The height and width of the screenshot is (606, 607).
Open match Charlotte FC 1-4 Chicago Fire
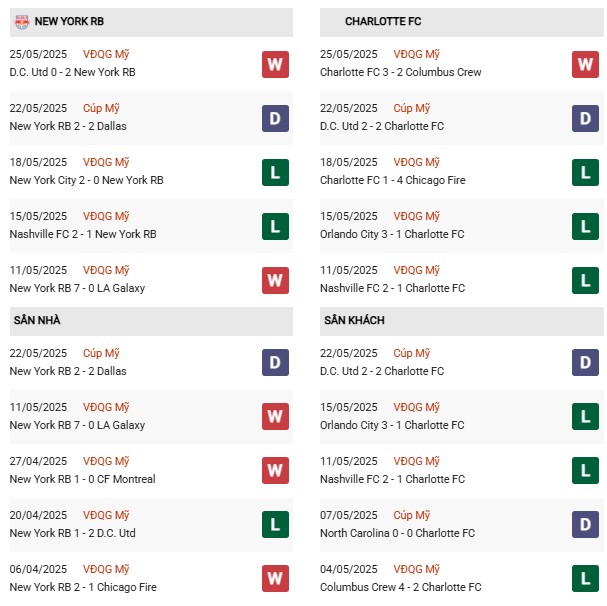coord(393,180)
